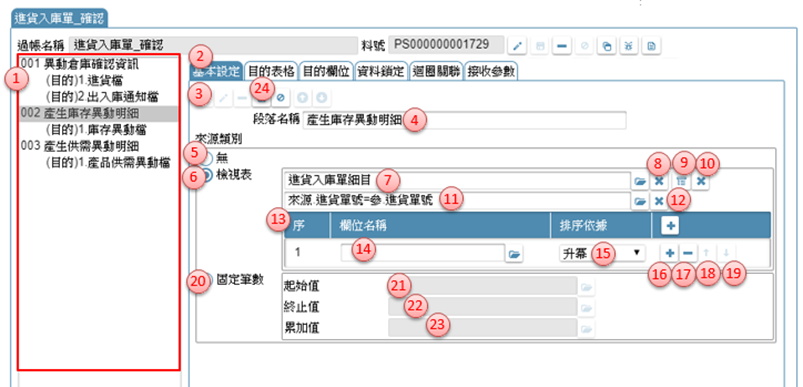803x387 pixels.
Task: Click the X icon right of the filter icon
Action: (x=702, y=181)
